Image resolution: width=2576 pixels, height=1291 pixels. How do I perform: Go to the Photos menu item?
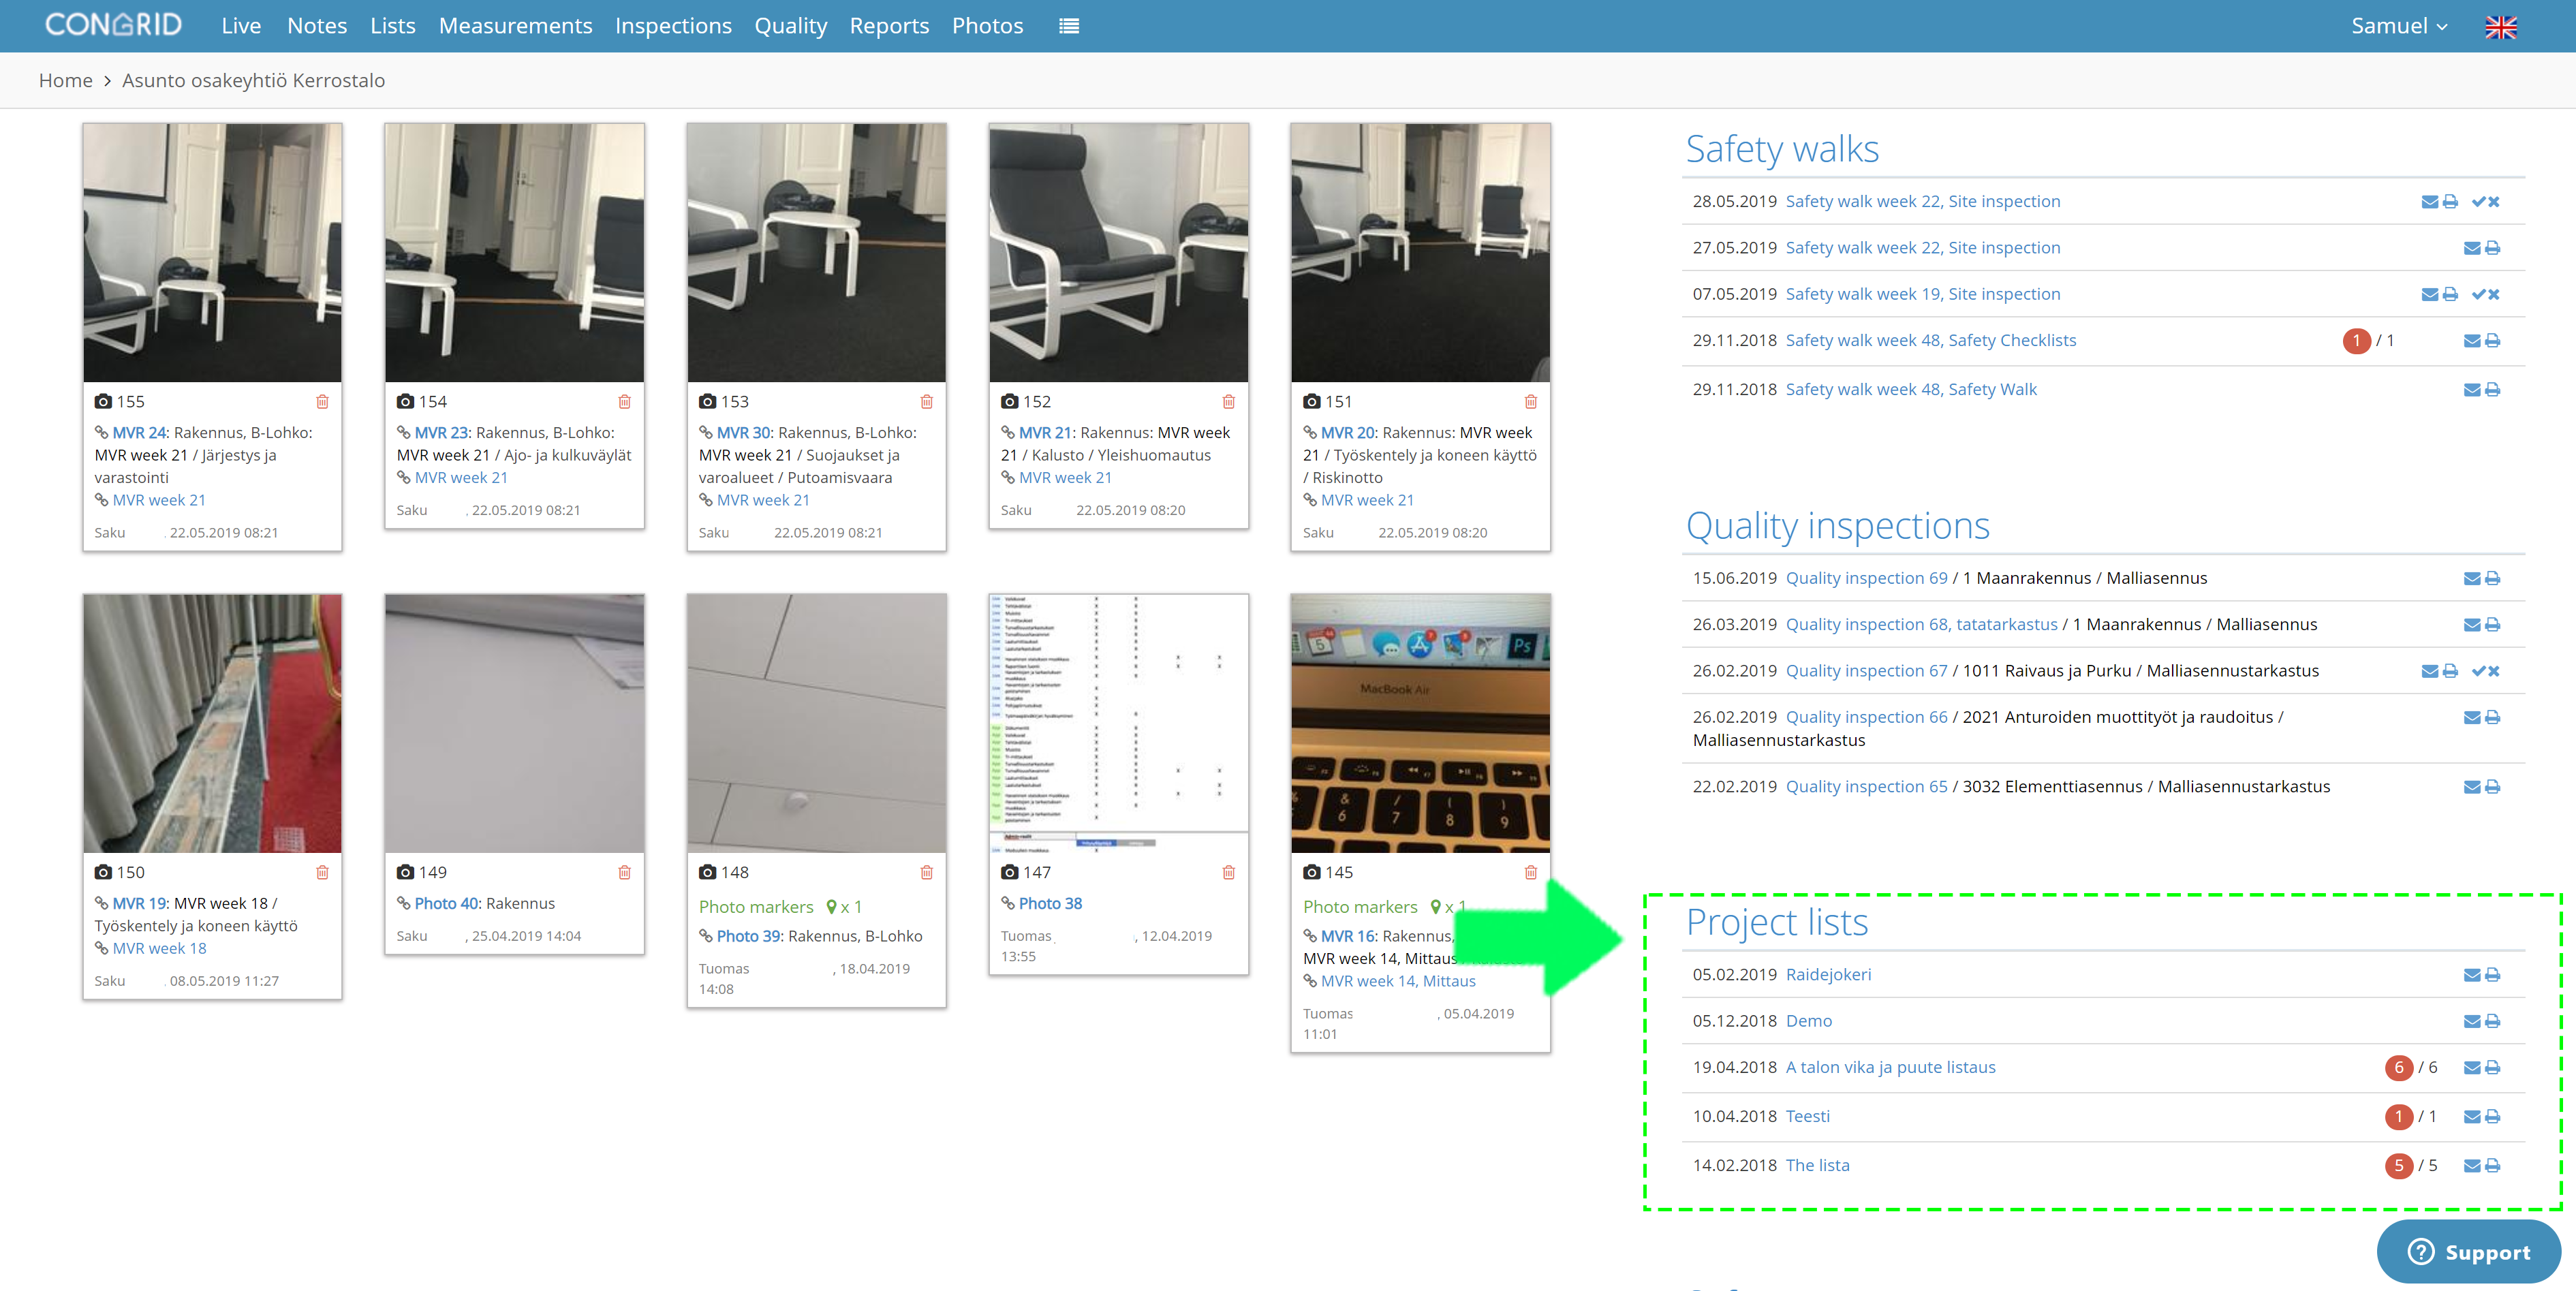click(x=987, y=26)
